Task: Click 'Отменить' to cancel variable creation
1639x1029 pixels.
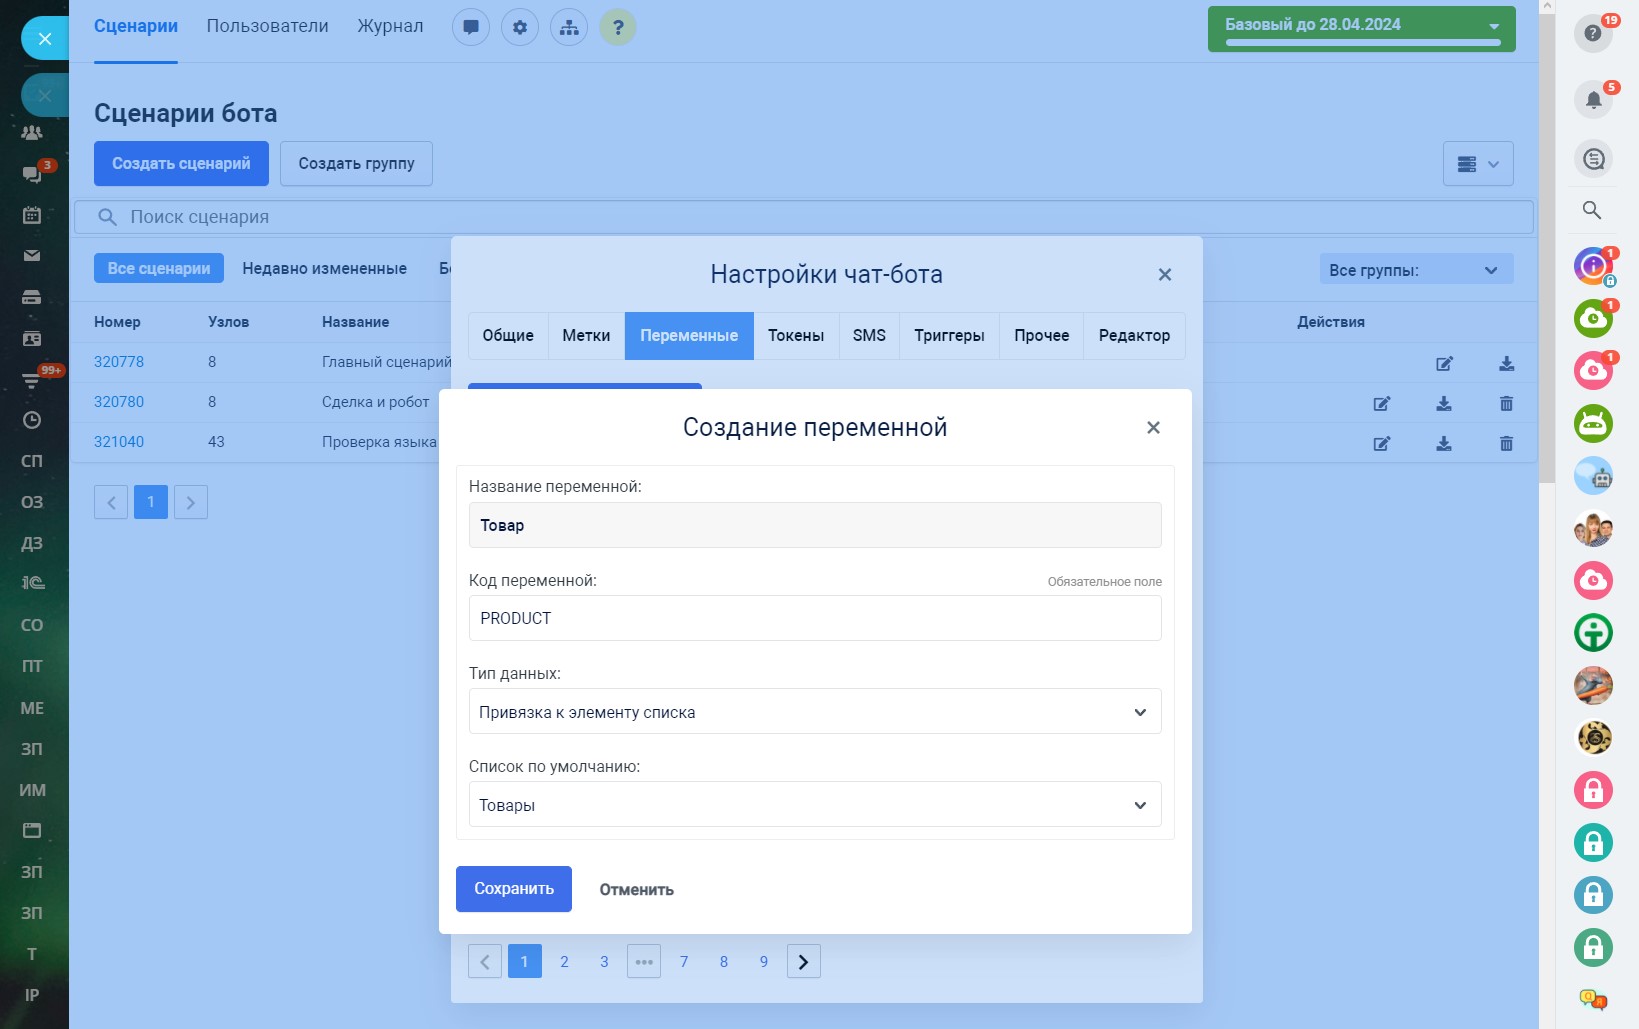Action: tap(636, 890)
